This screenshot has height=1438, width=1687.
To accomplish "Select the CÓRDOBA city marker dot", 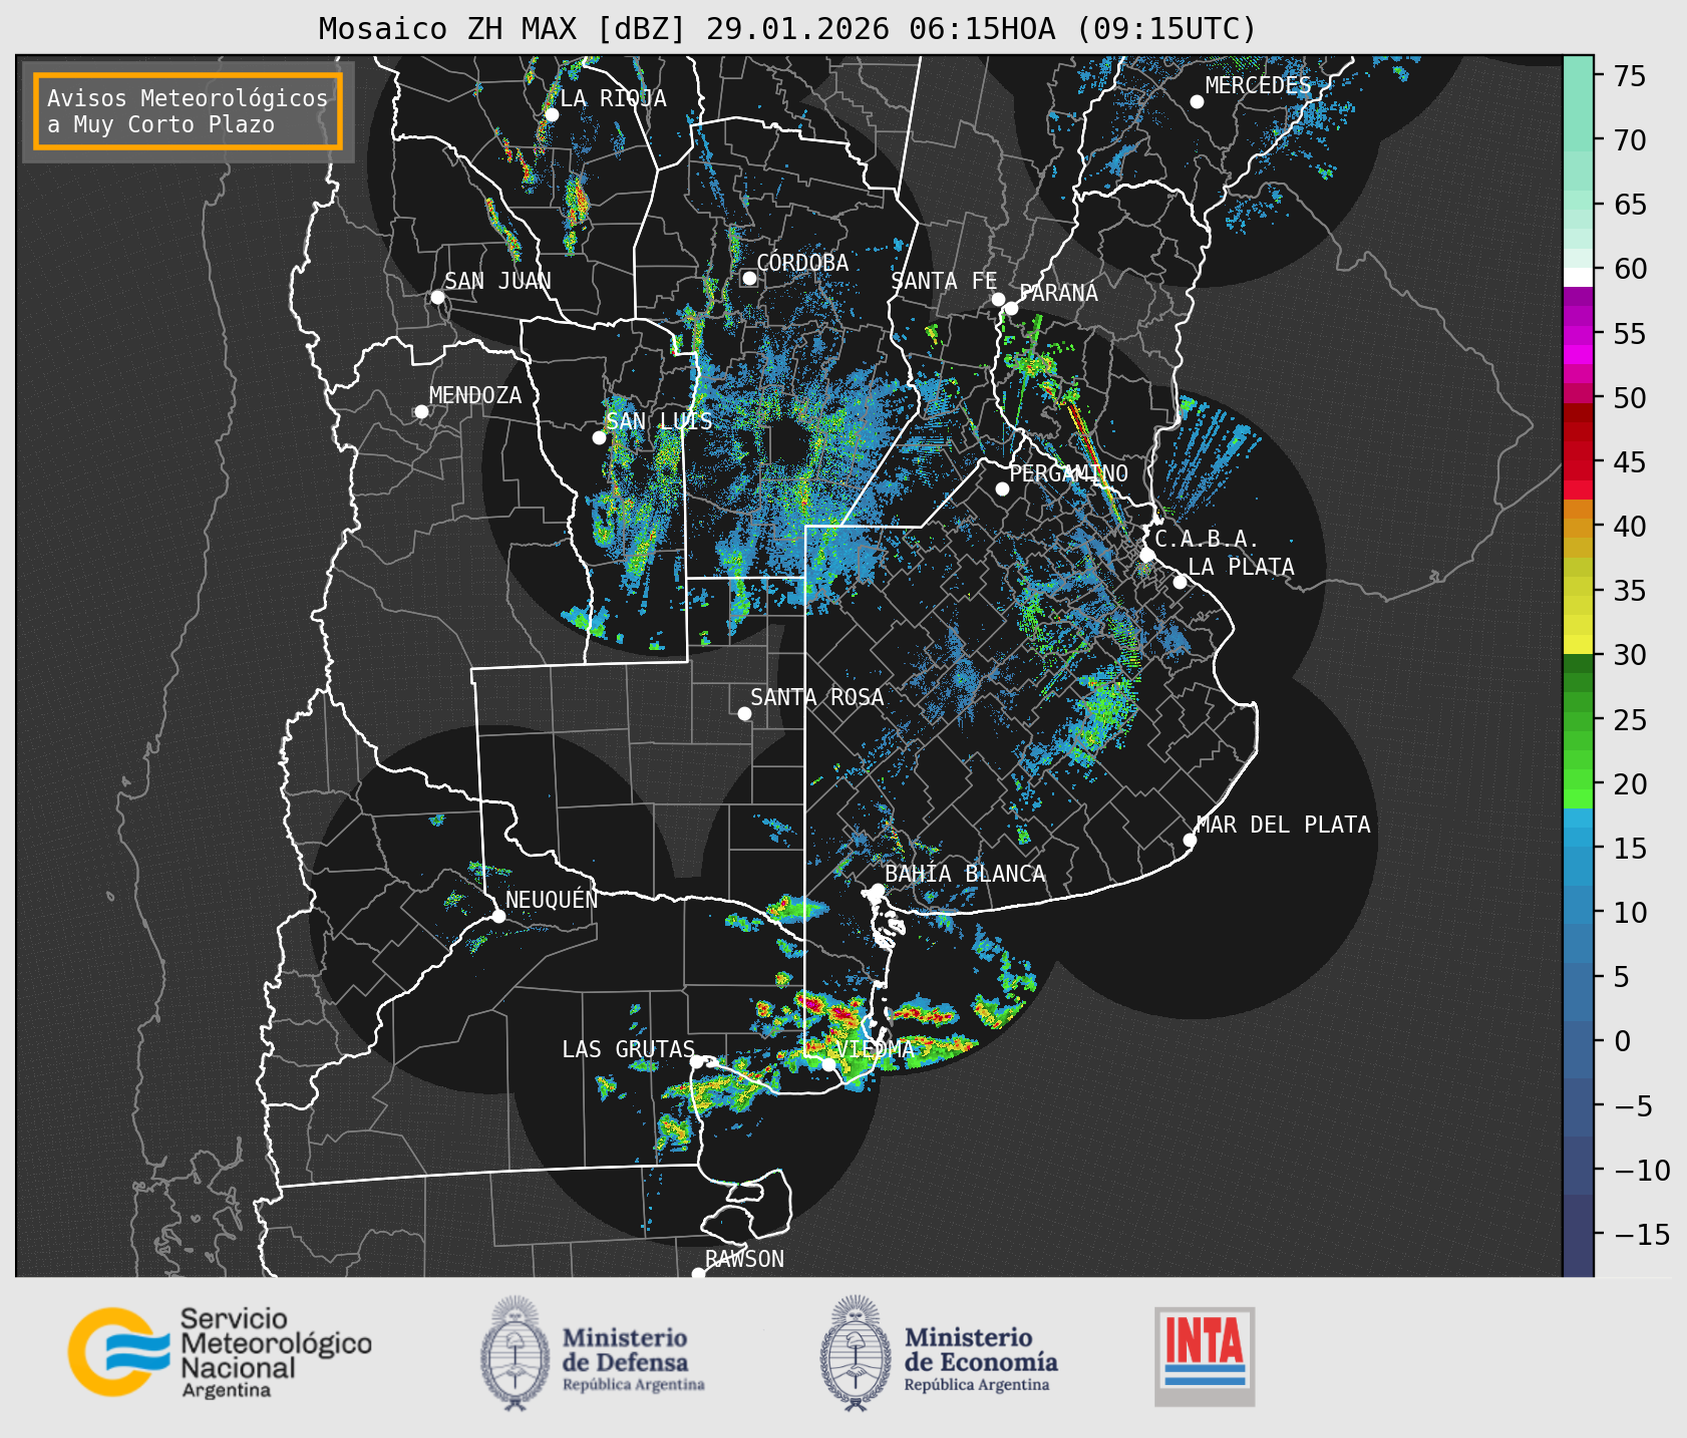I will pos(749,278).
